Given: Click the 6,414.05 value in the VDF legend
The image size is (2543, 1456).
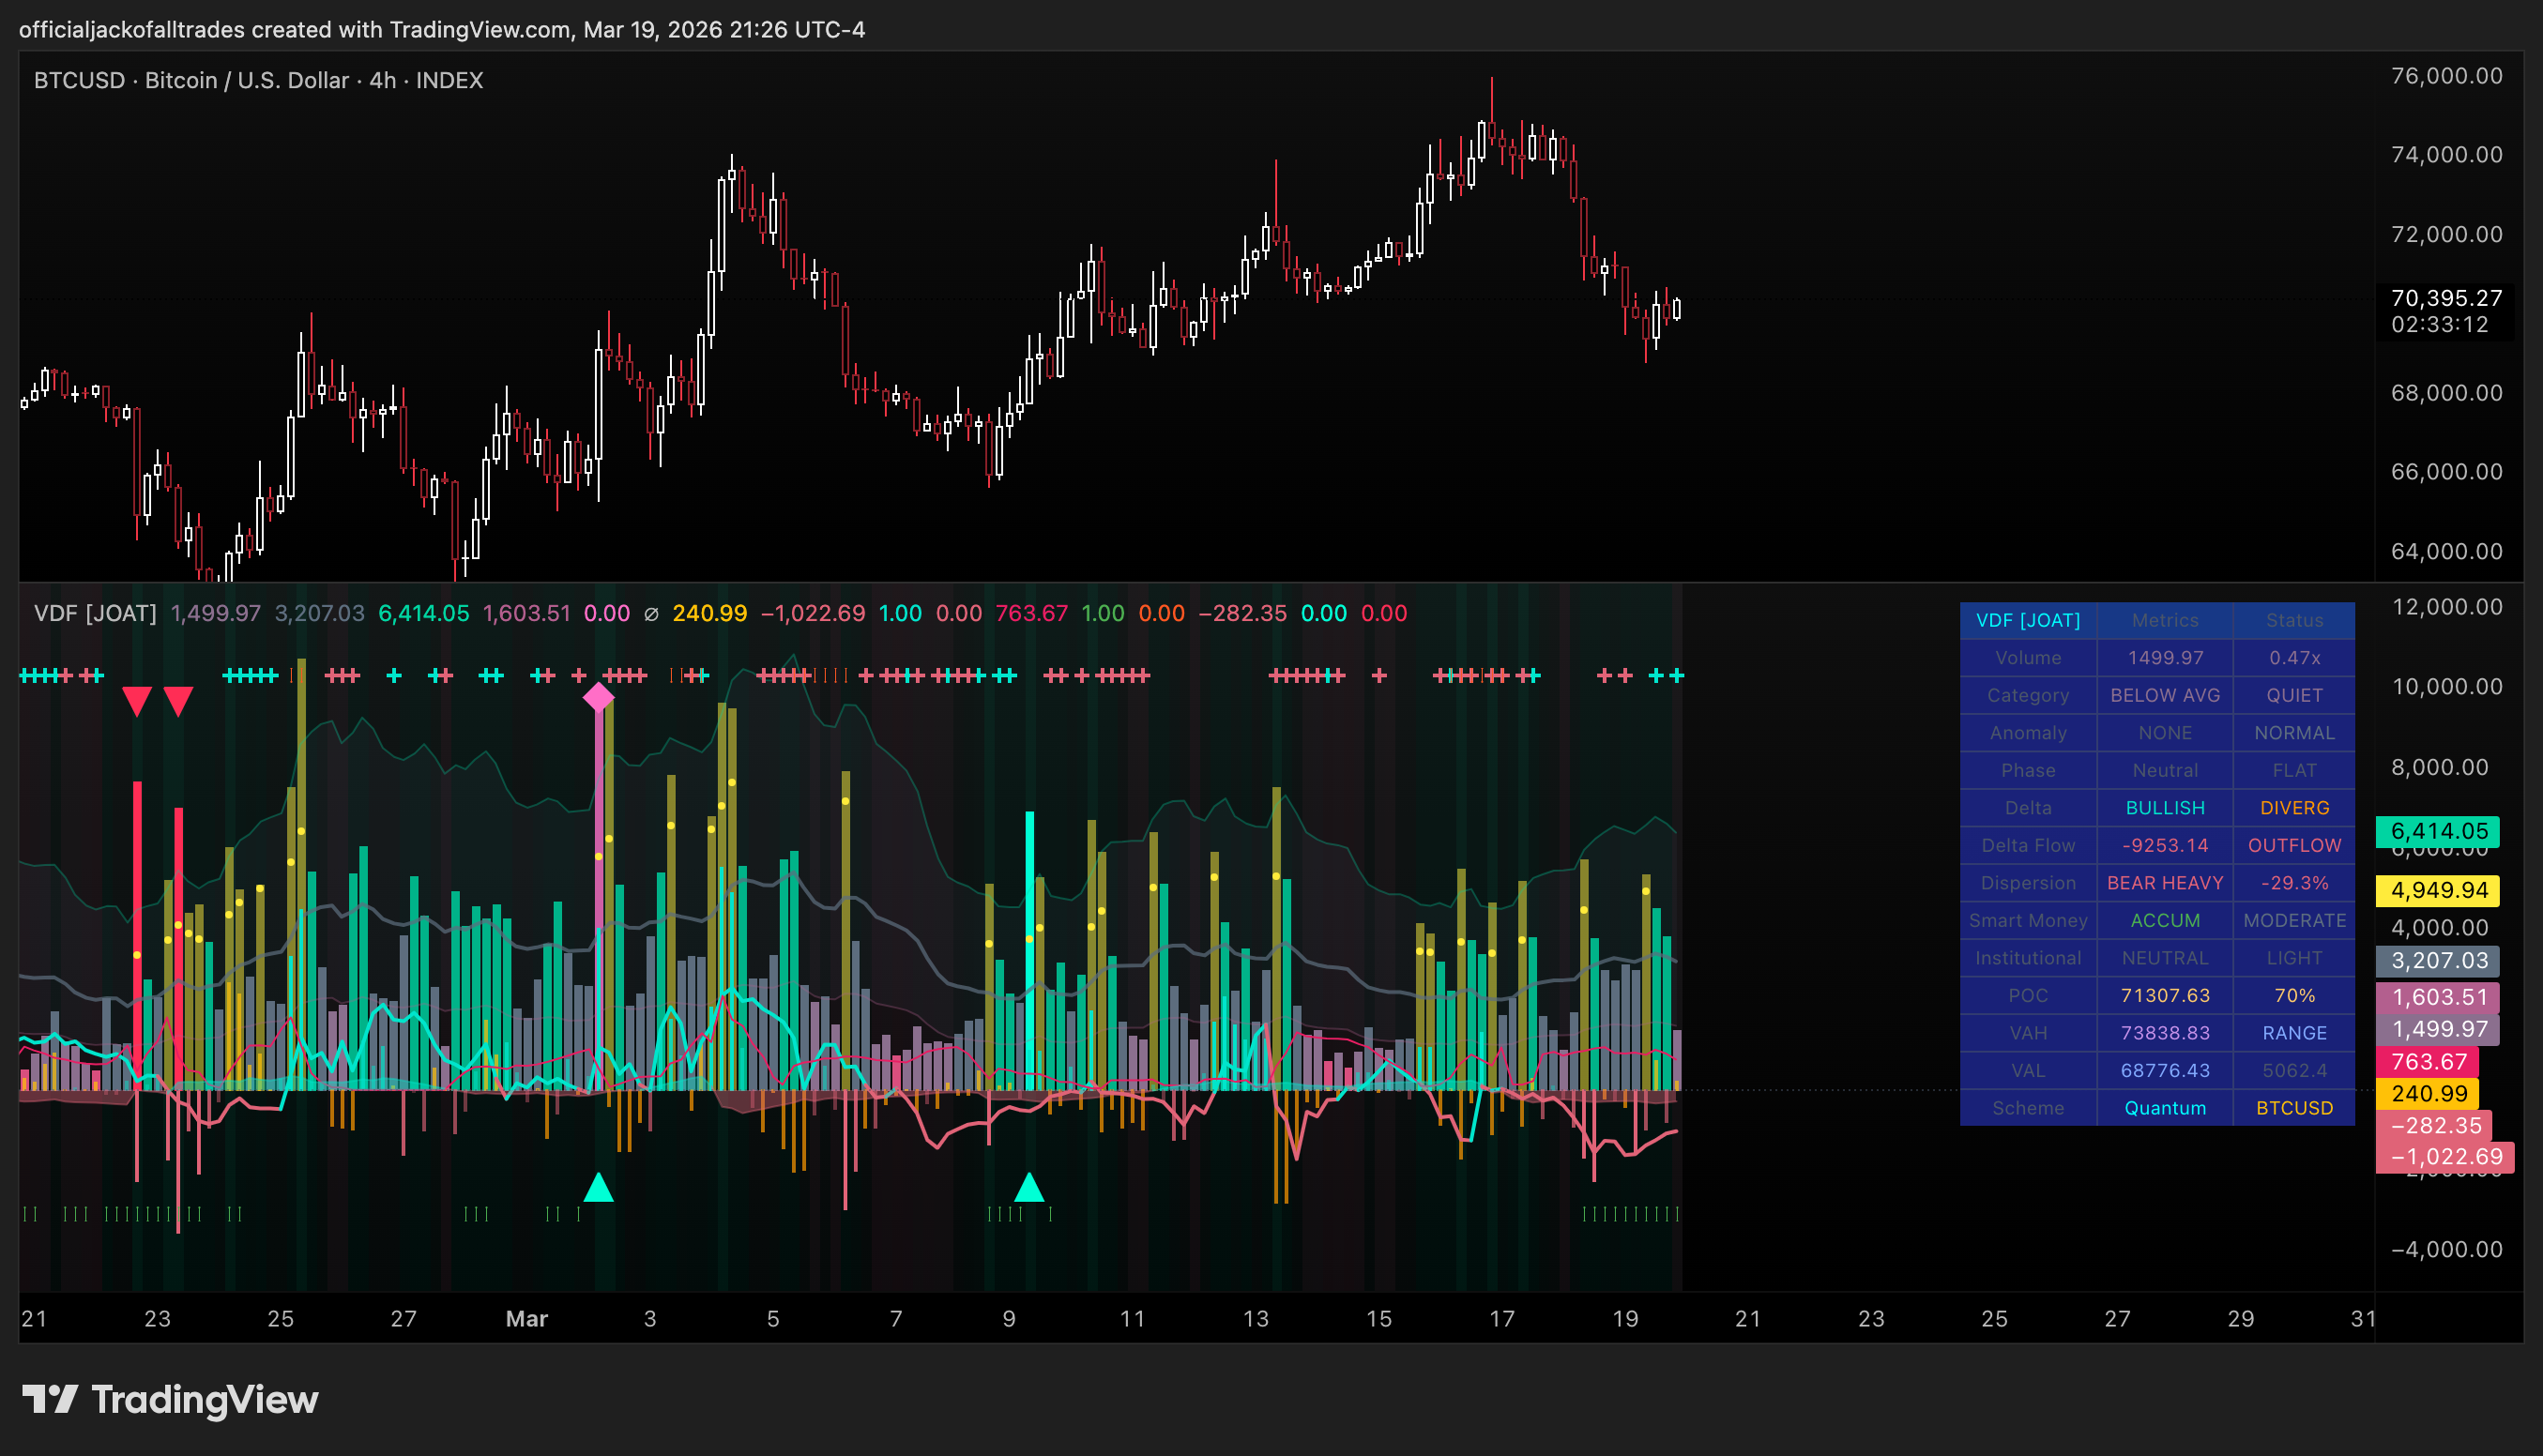Looking at the screenshot, I should tap(423, 613).
